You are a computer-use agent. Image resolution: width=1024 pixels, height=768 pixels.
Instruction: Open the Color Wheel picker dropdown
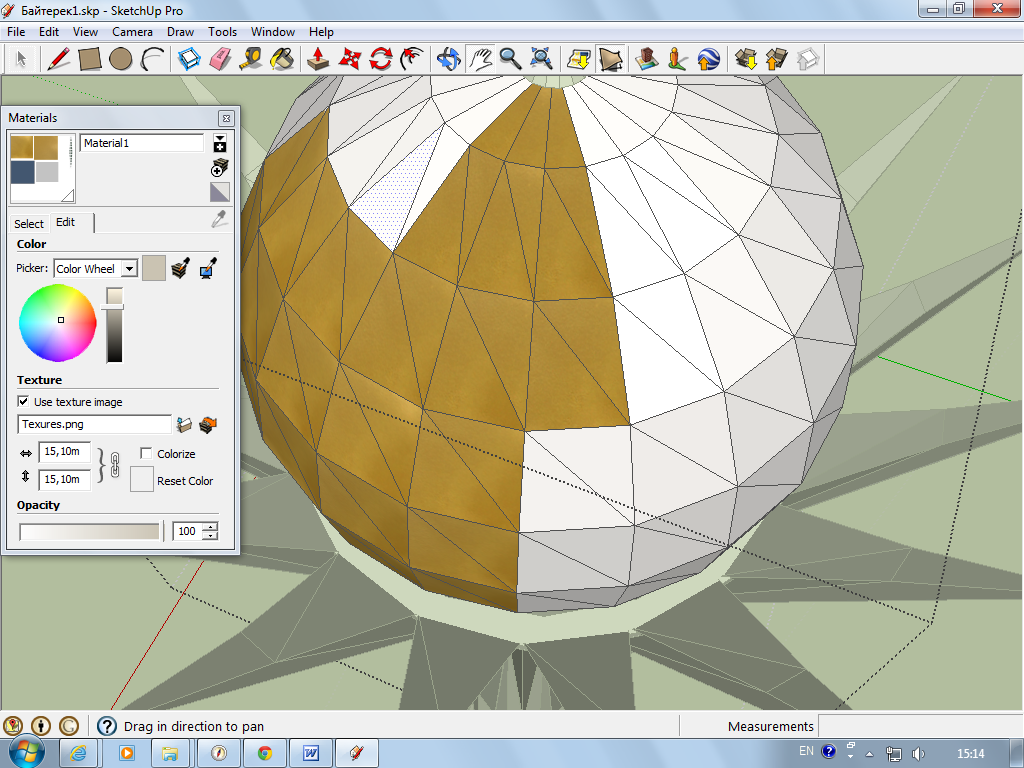(x=128, y=269)
